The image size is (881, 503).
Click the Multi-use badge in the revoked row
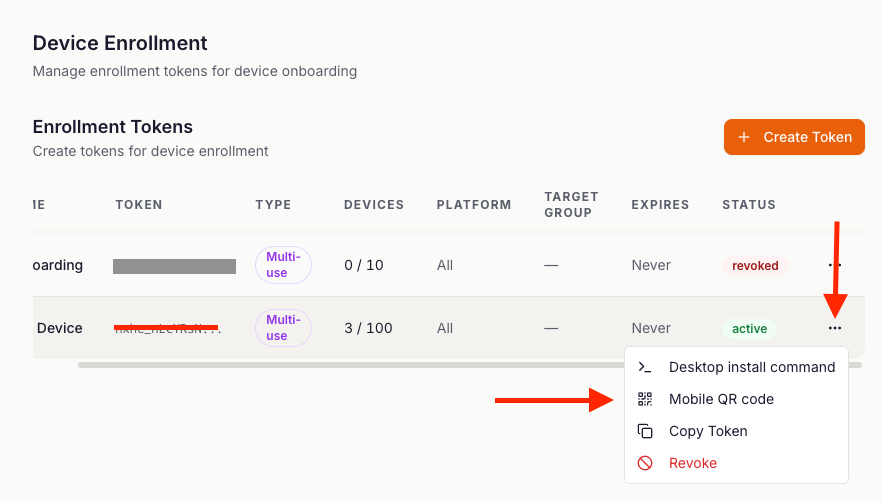(283, 265)
